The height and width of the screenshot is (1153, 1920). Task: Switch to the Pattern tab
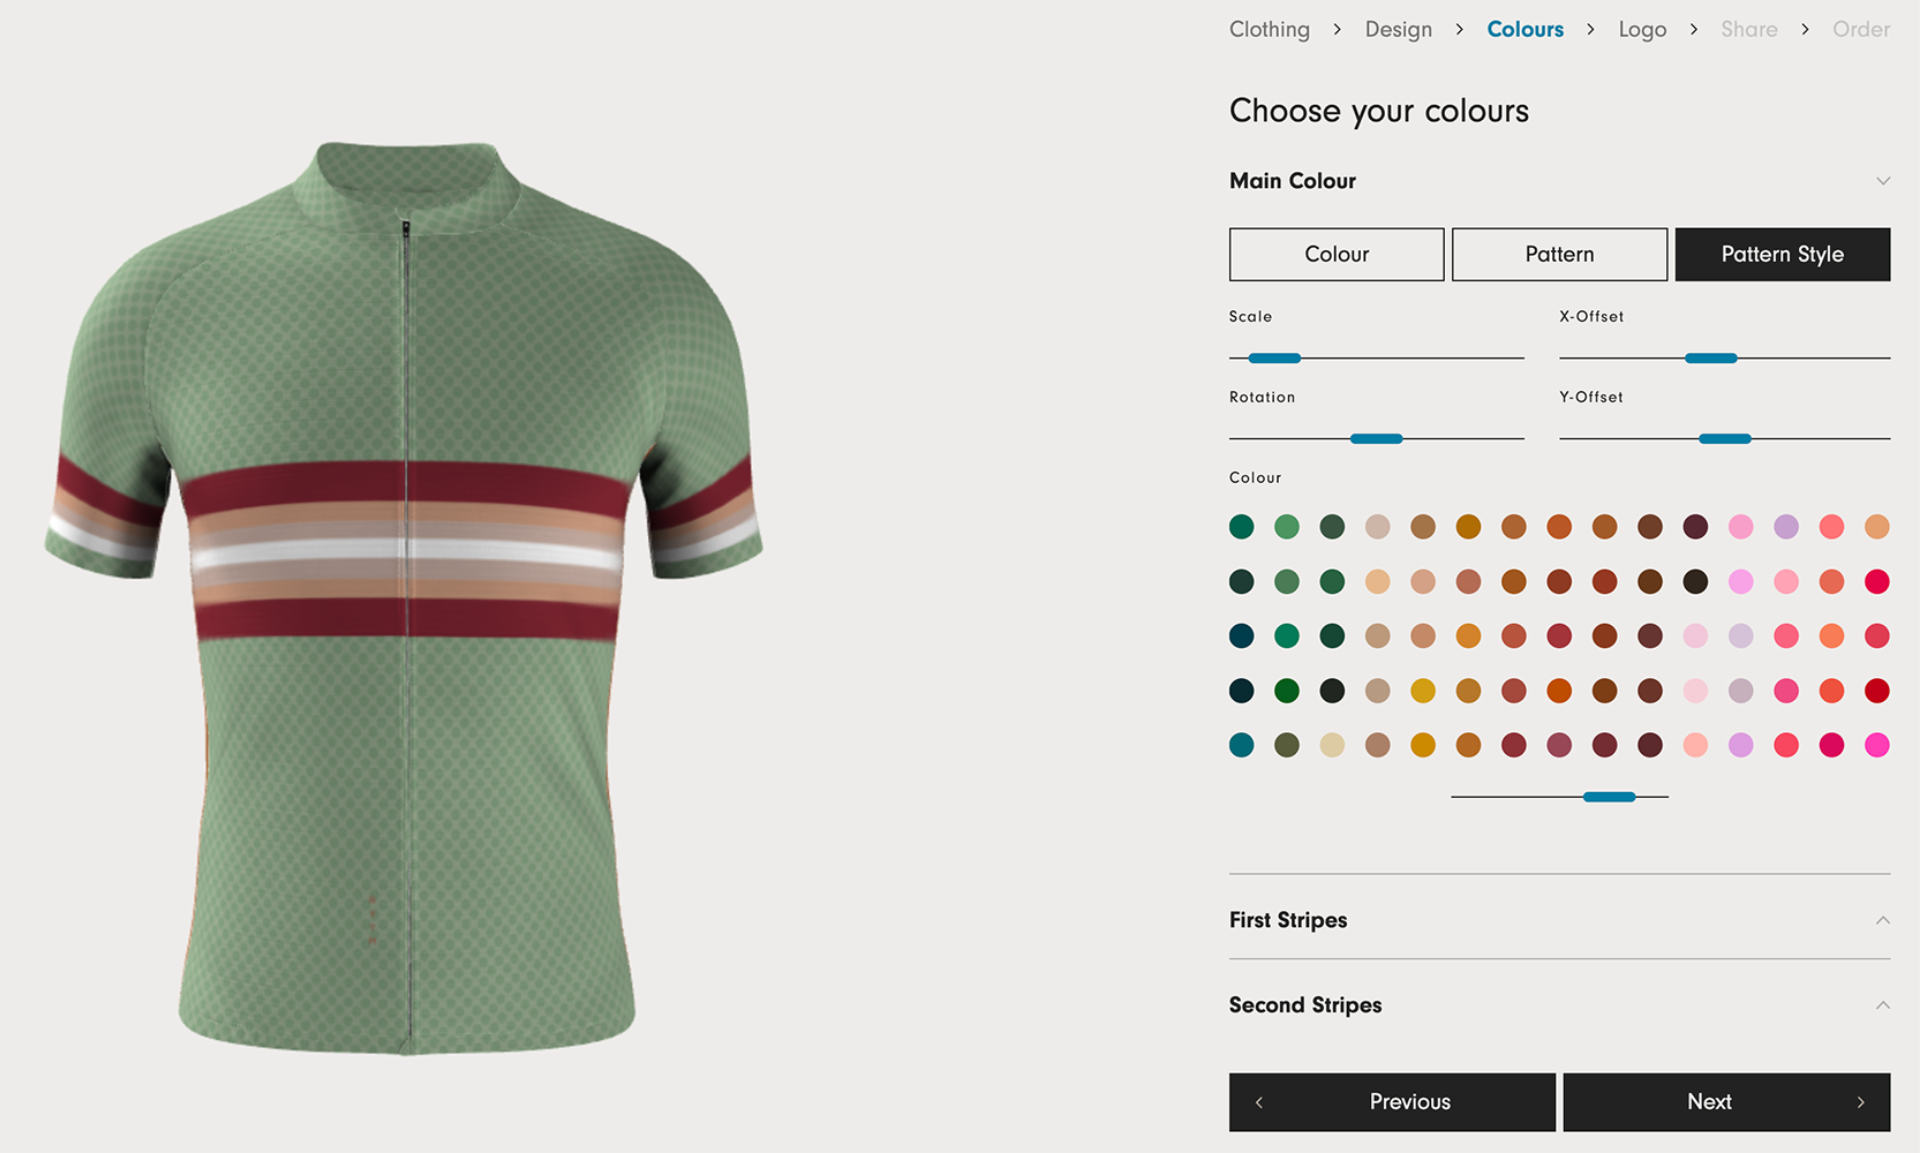tap(1559, 254)
